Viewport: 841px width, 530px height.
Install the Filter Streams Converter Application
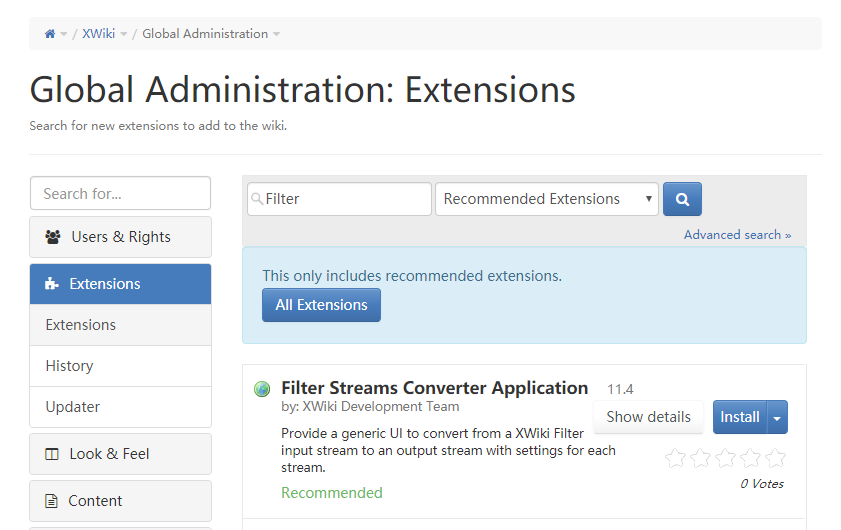point(739,417)
